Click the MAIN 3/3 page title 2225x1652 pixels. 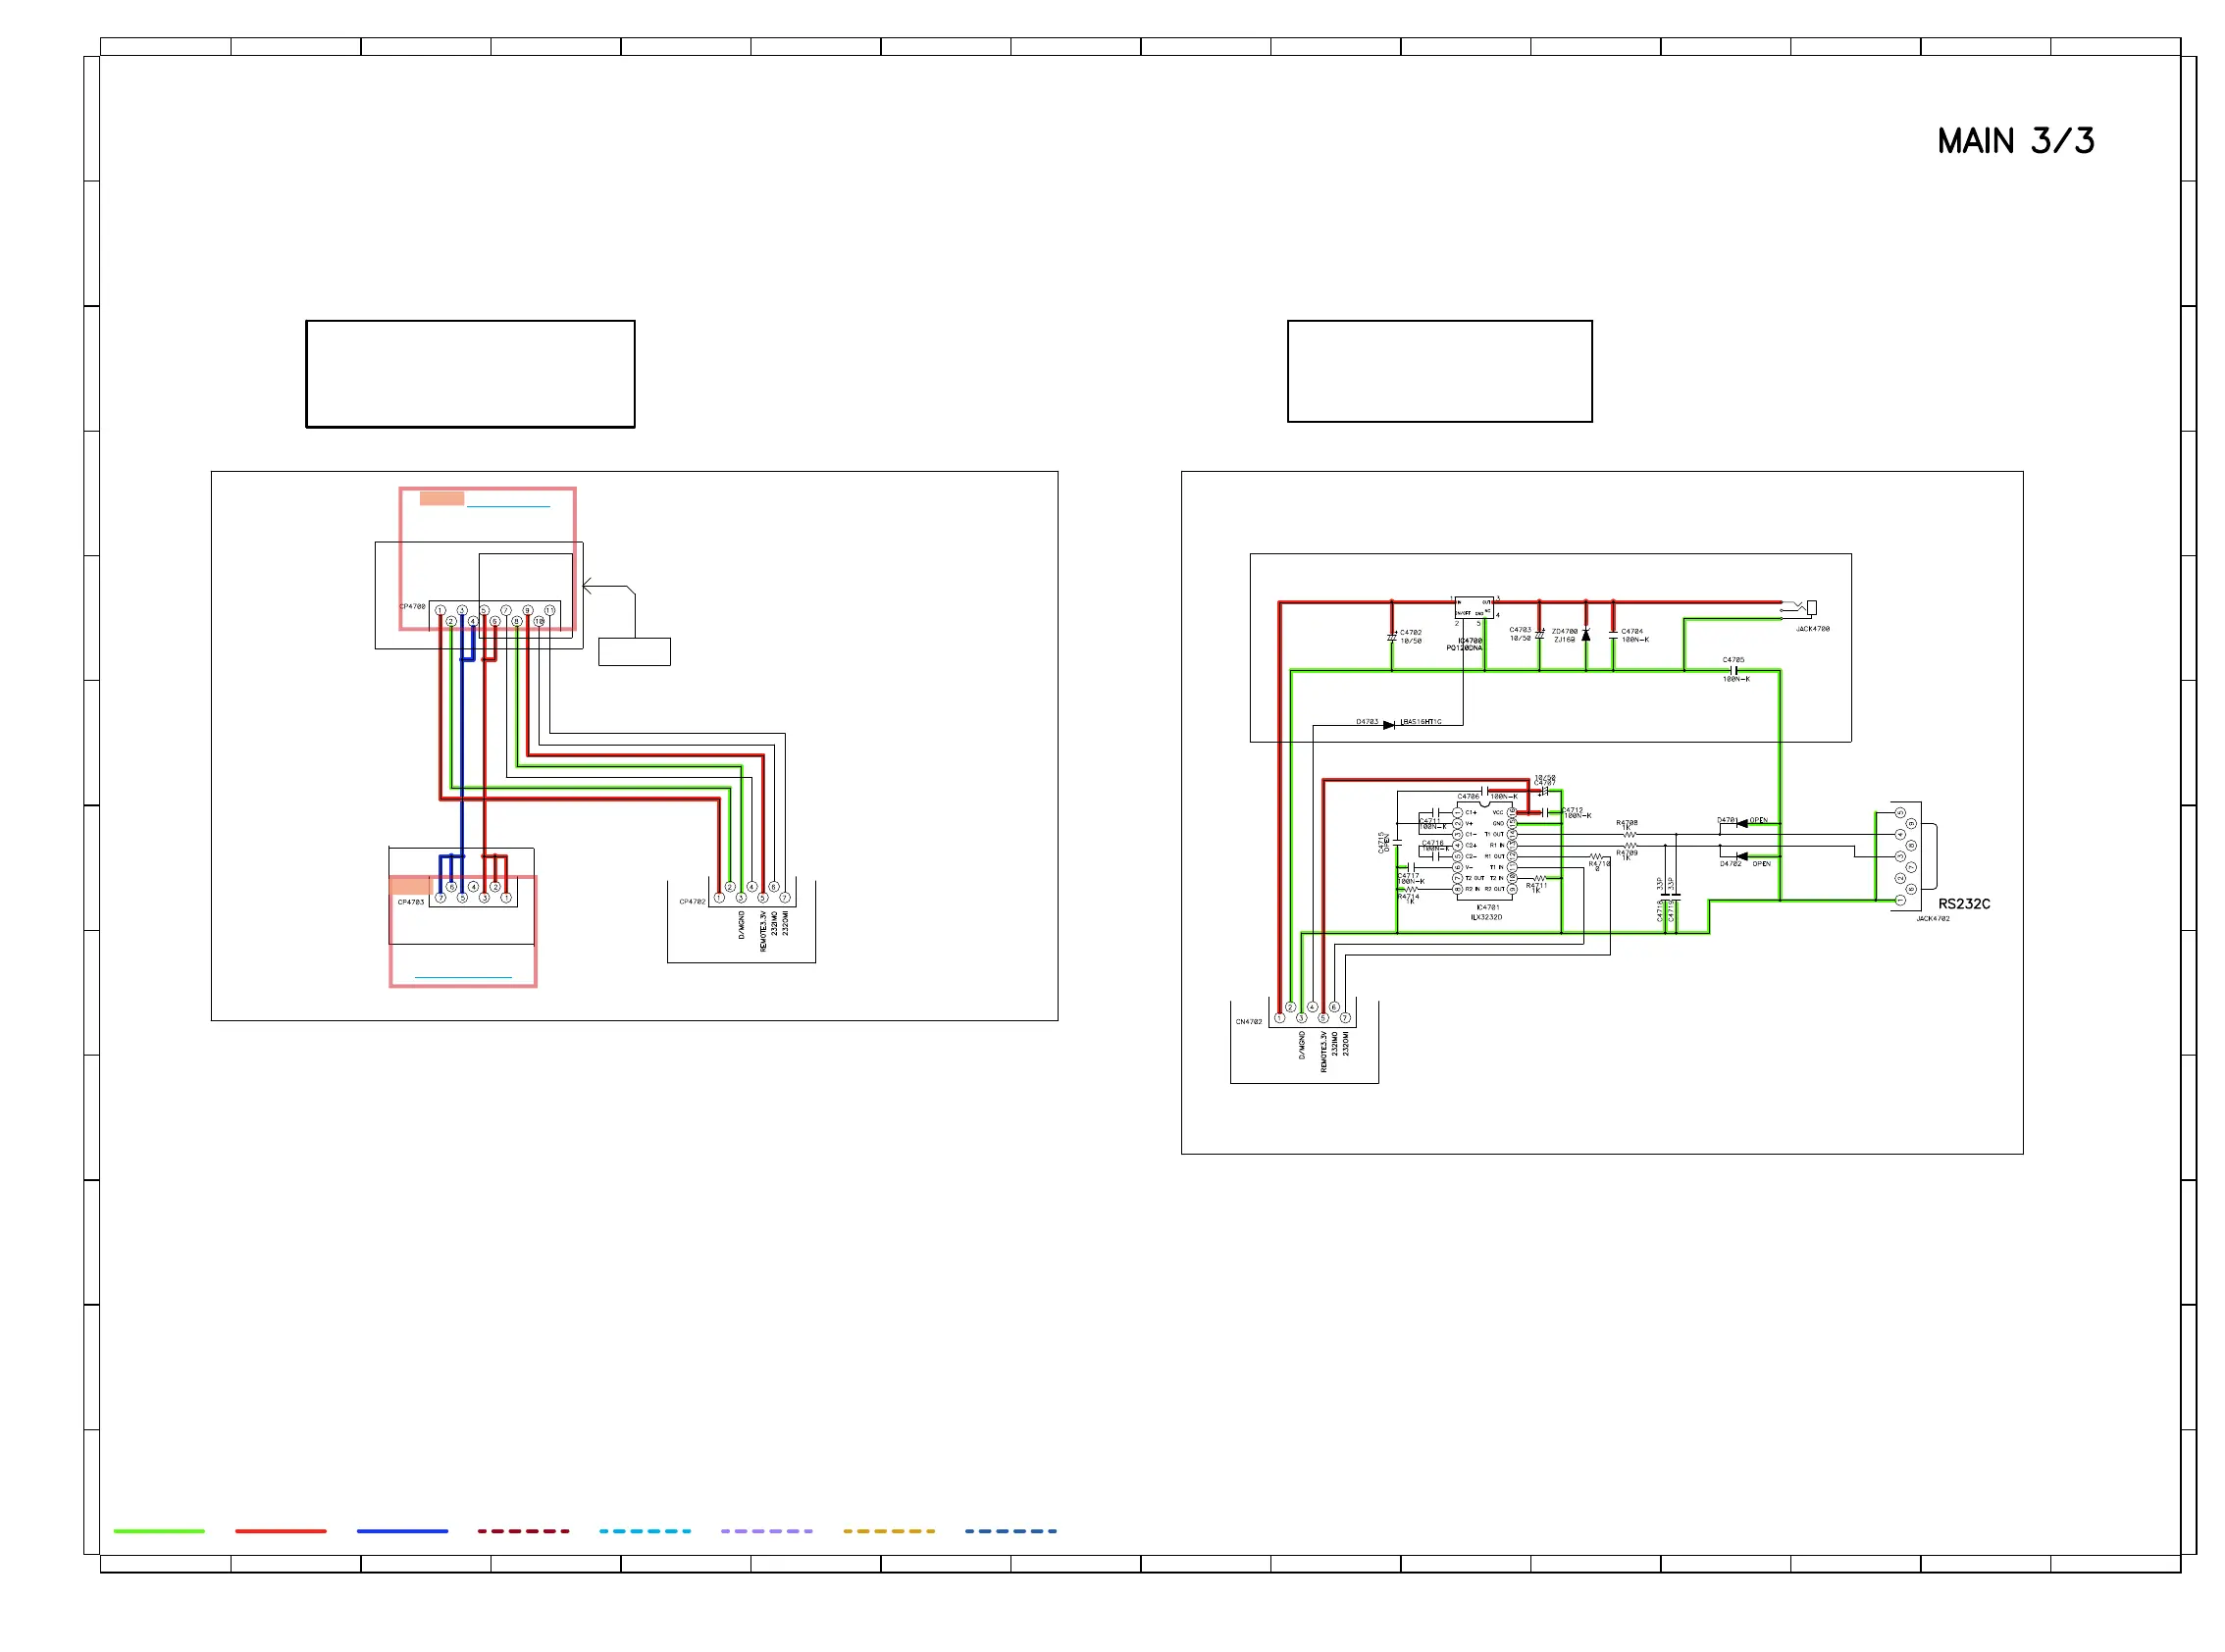click(2015, 141)
